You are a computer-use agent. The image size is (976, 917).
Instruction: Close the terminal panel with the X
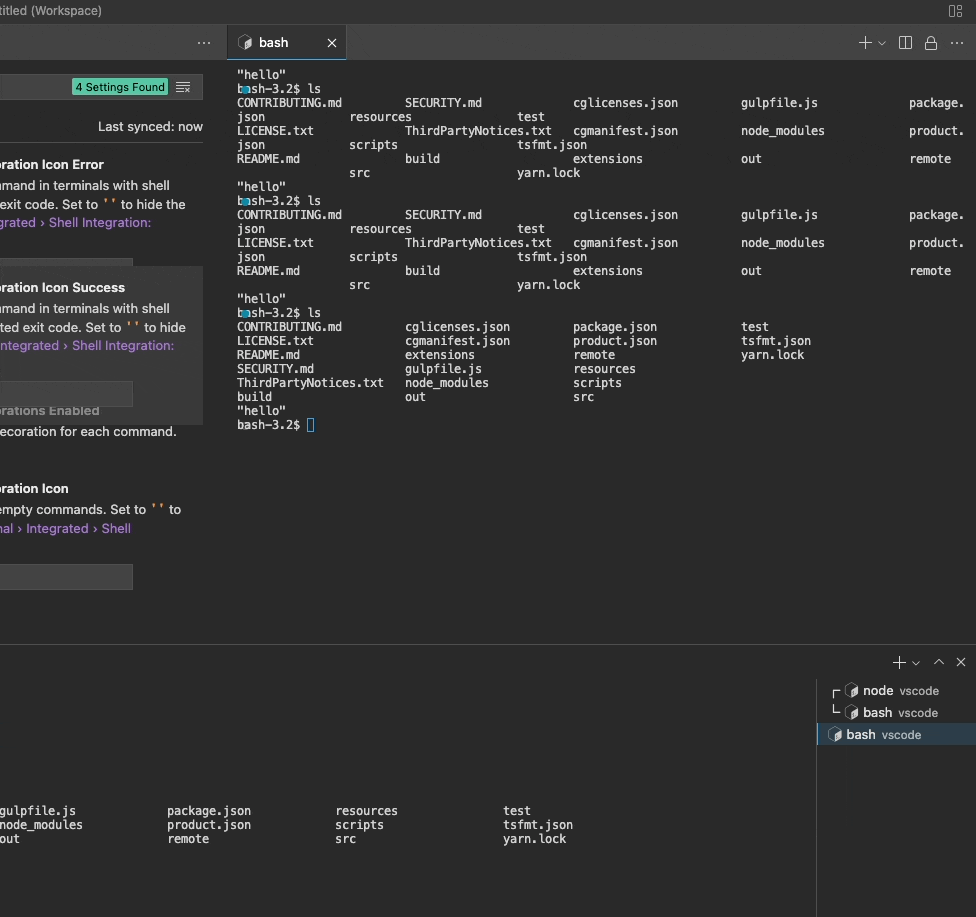pos(960,661)
